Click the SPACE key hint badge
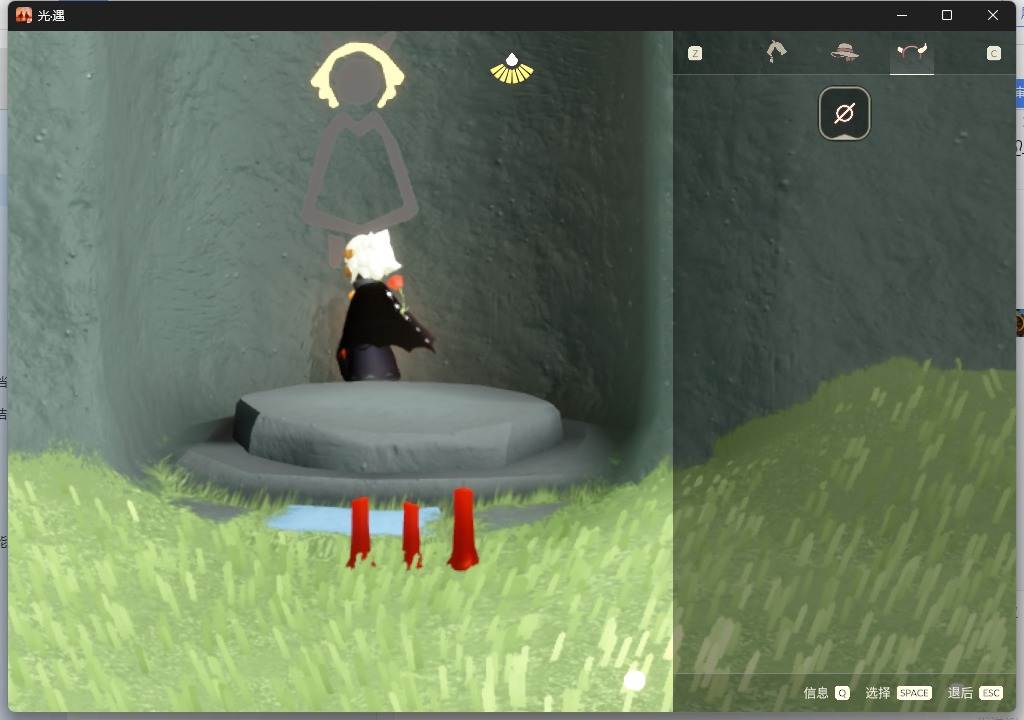 [914, 693]
